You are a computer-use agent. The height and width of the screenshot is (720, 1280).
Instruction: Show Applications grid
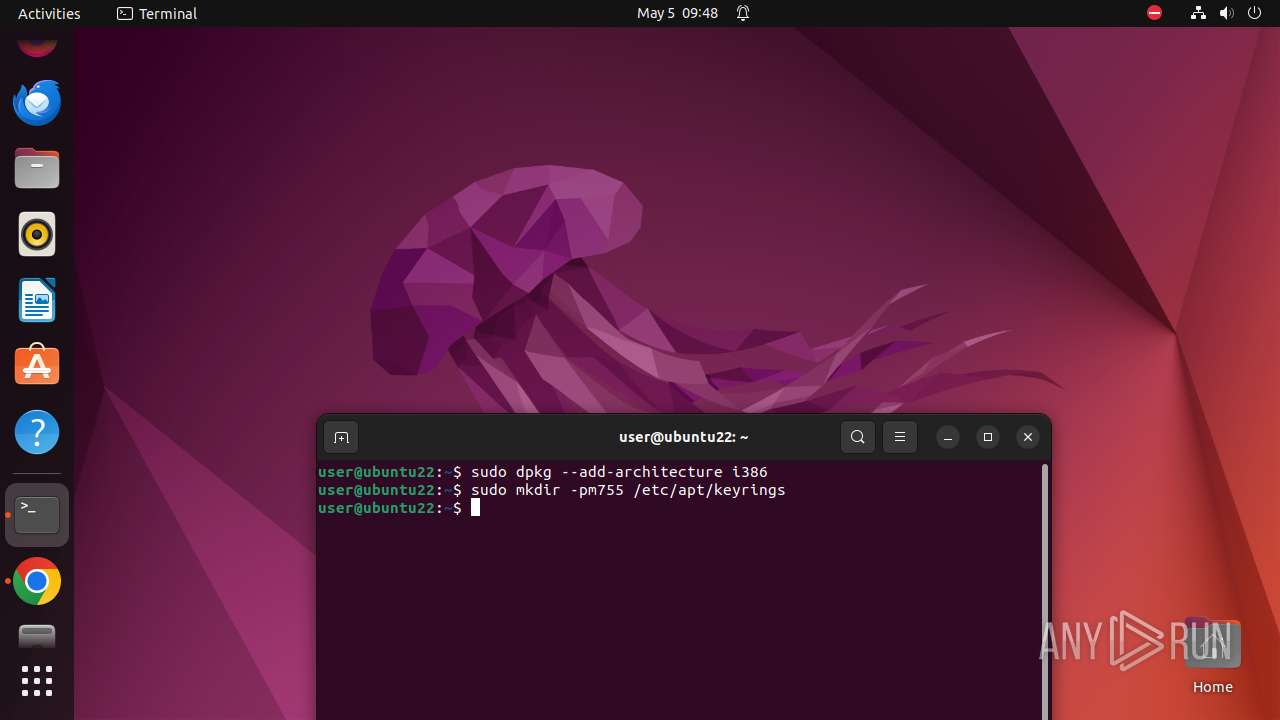point(37,681)
